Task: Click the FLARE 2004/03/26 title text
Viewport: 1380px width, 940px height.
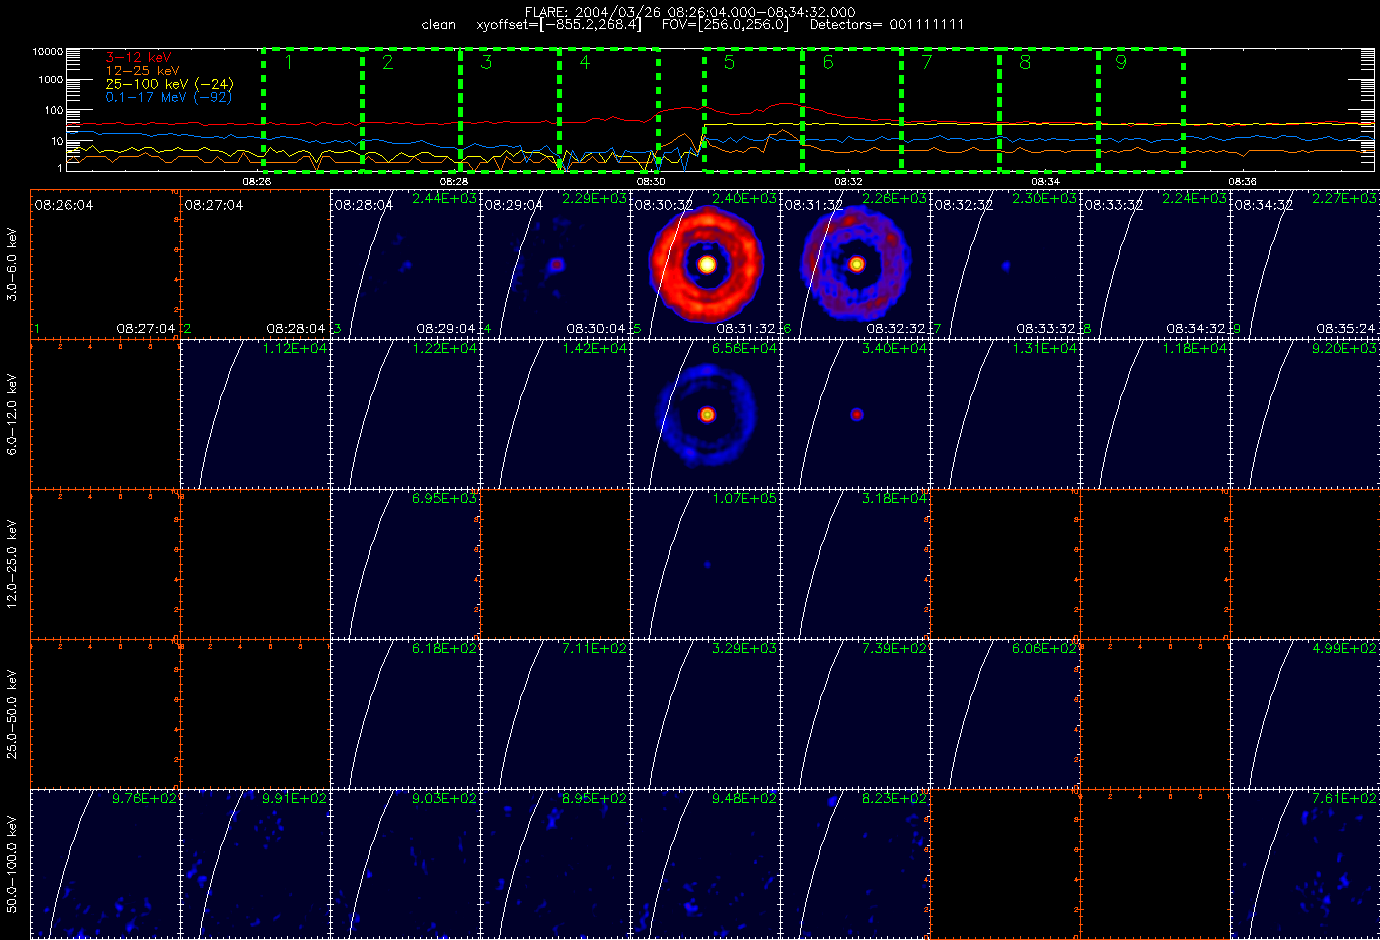Action: (690, 12)
